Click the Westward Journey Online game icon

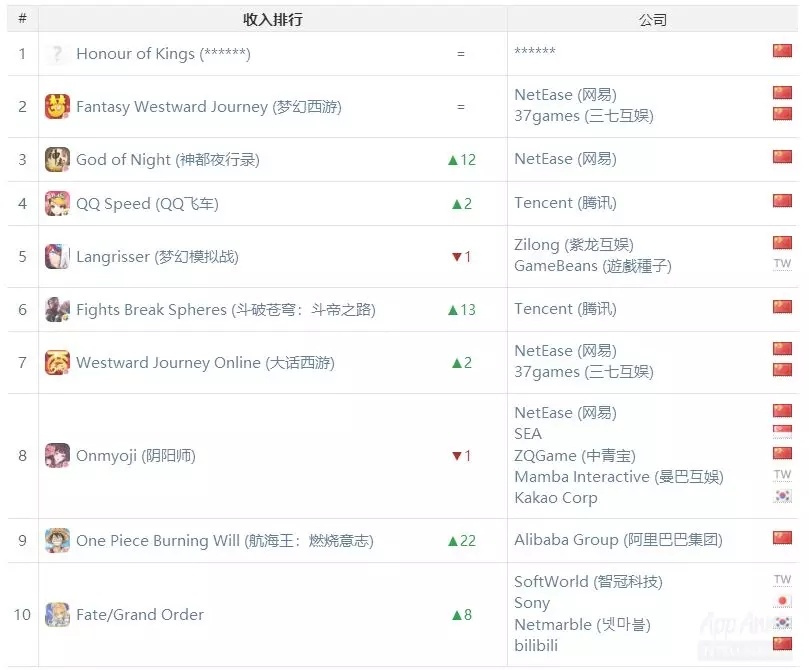57,363
